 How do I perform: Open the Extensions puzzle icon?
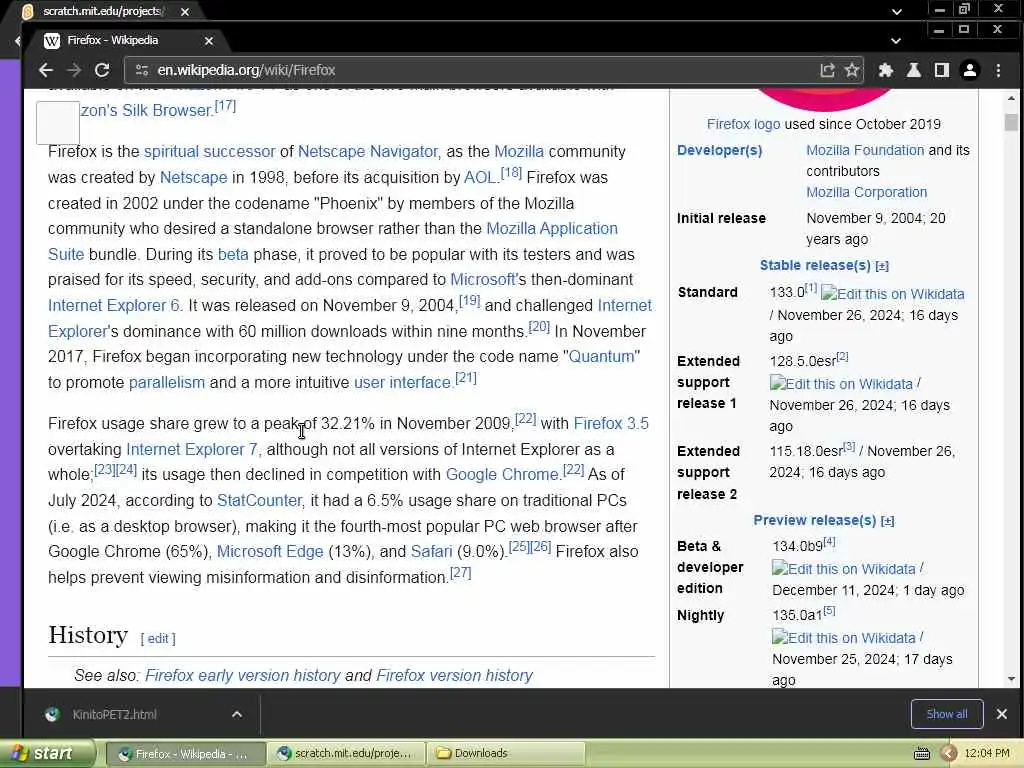coord(886,71)
